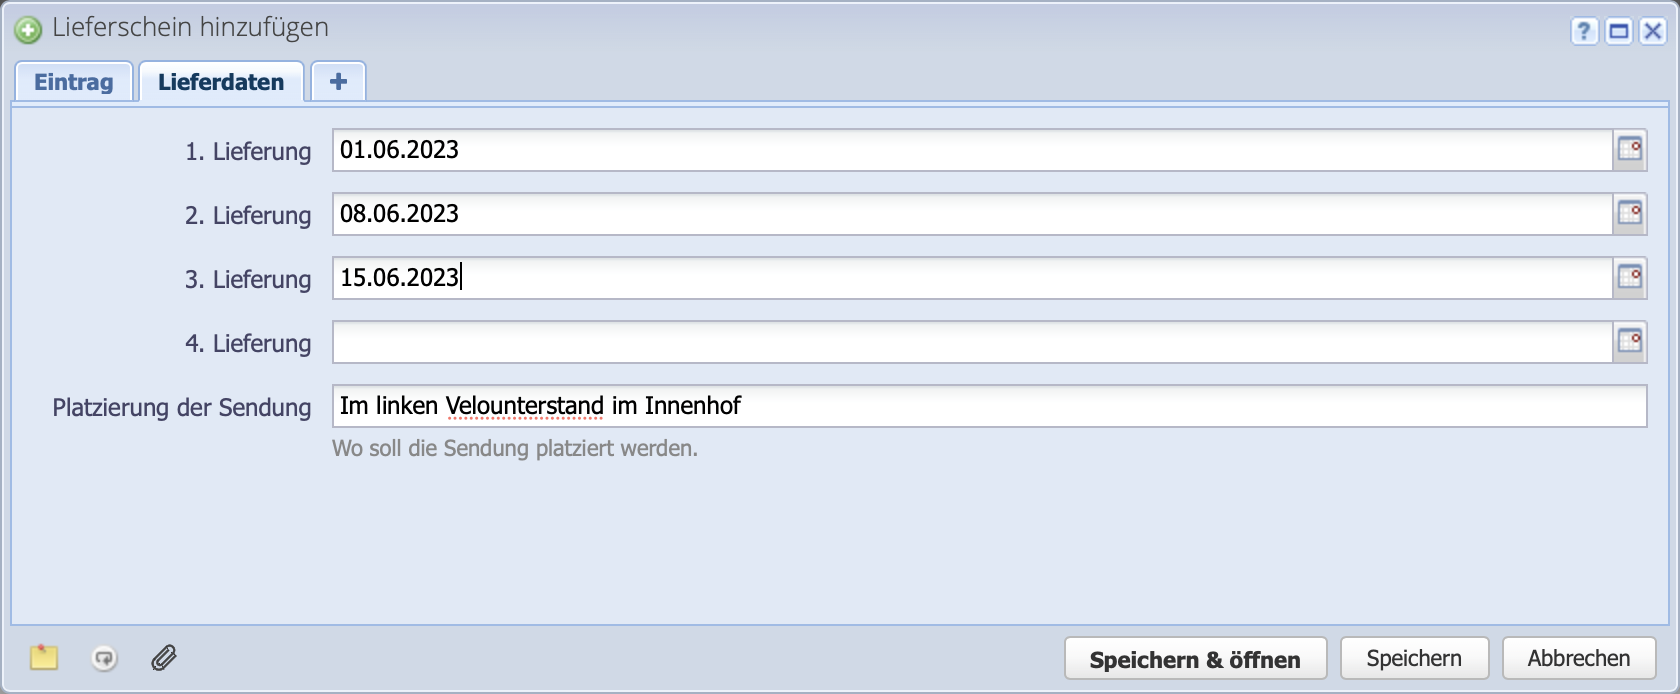This screenshot has width=1680, height=694.
Task: Close the Lieferschein hinzufügen dialog
Action: [1653, 32]
